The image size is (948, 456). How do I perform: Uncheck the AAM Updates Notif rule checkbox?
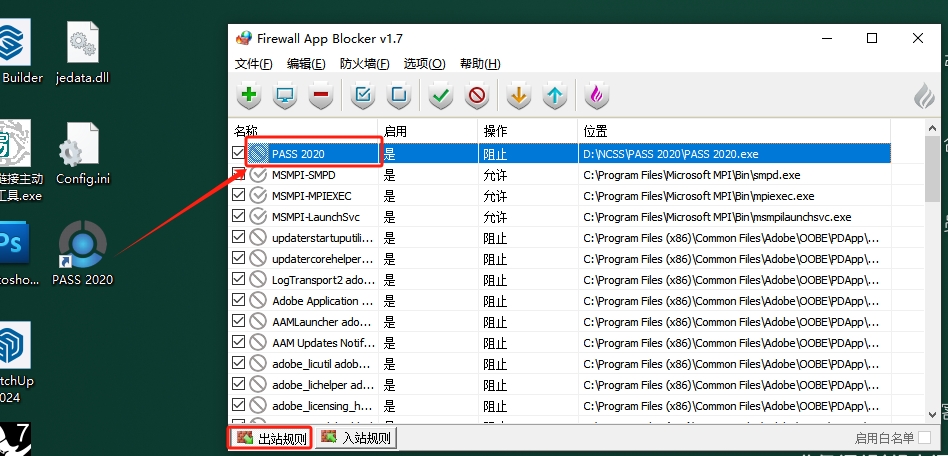[x=239, y=342]
